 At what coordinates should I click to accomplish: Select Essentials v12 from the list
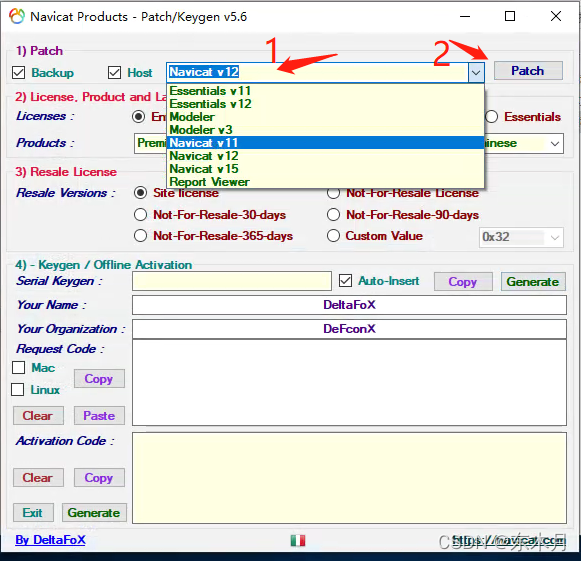click(326, 104)
